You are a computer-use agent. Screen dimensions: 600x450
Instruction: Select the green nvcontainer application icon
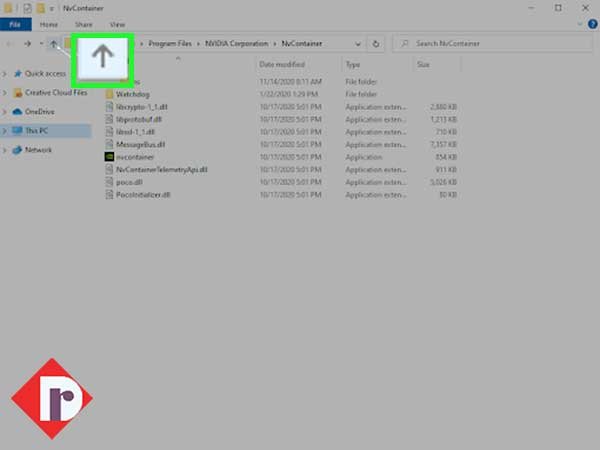click(x=109, y=157)
